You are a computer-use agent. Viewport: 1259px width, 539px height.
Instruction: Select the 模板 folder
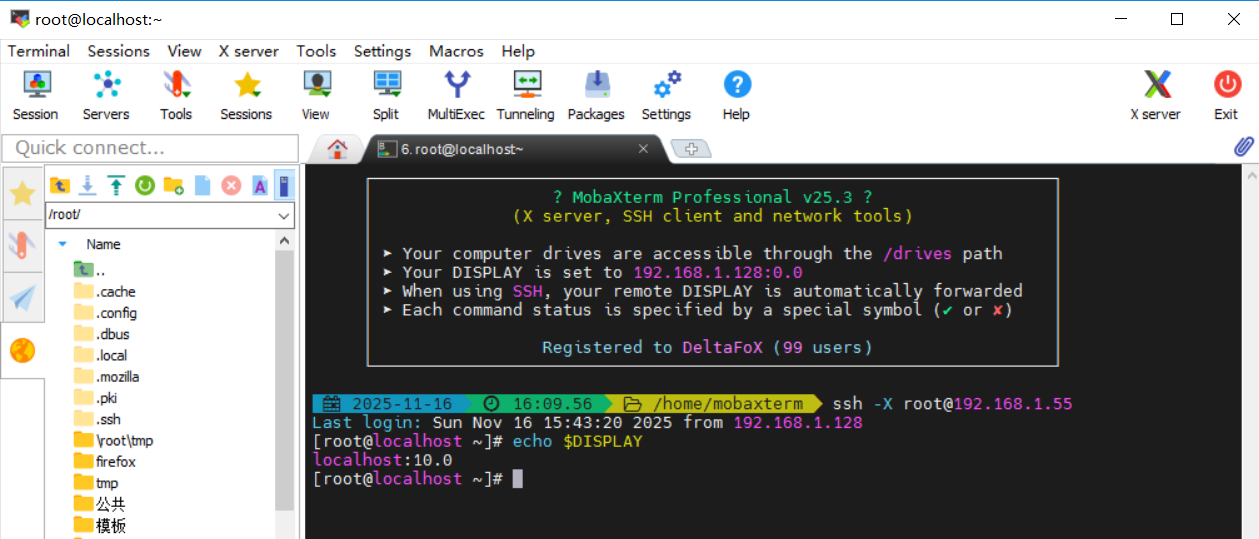[x=99, y=525]
